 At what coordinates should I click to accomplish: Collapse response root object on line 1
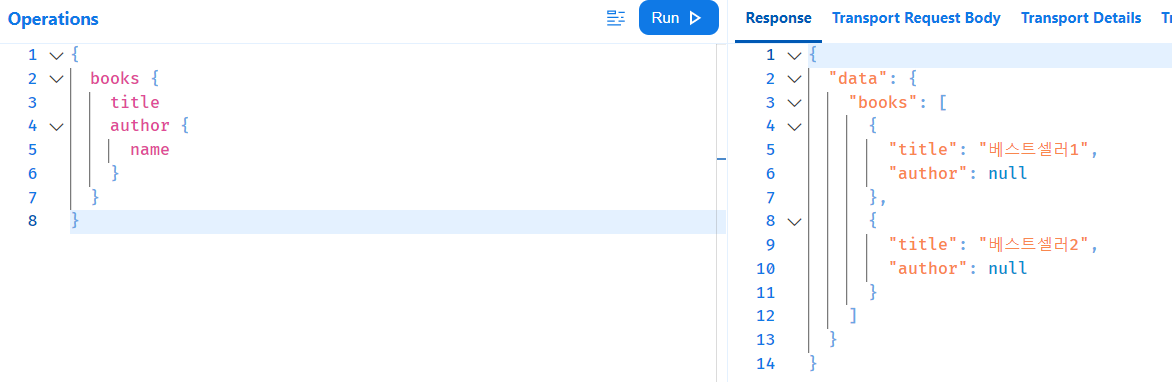[795, 55]
